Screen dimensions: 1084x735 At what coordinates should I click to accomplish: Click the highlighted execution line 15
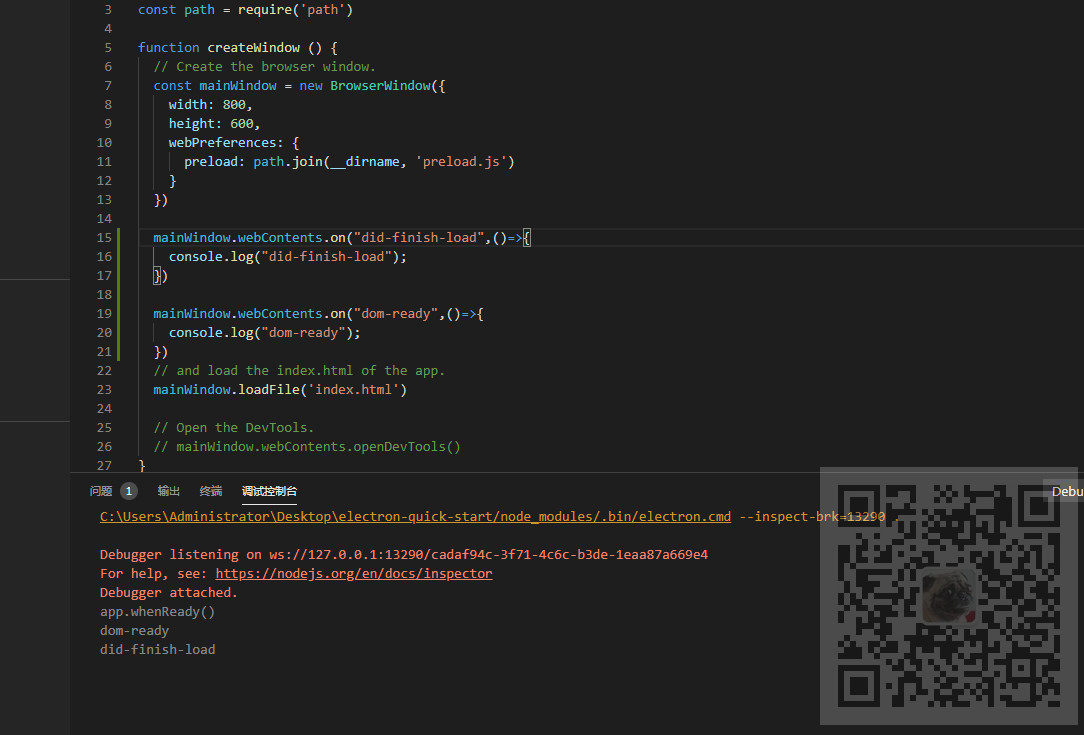pos(340,237)
